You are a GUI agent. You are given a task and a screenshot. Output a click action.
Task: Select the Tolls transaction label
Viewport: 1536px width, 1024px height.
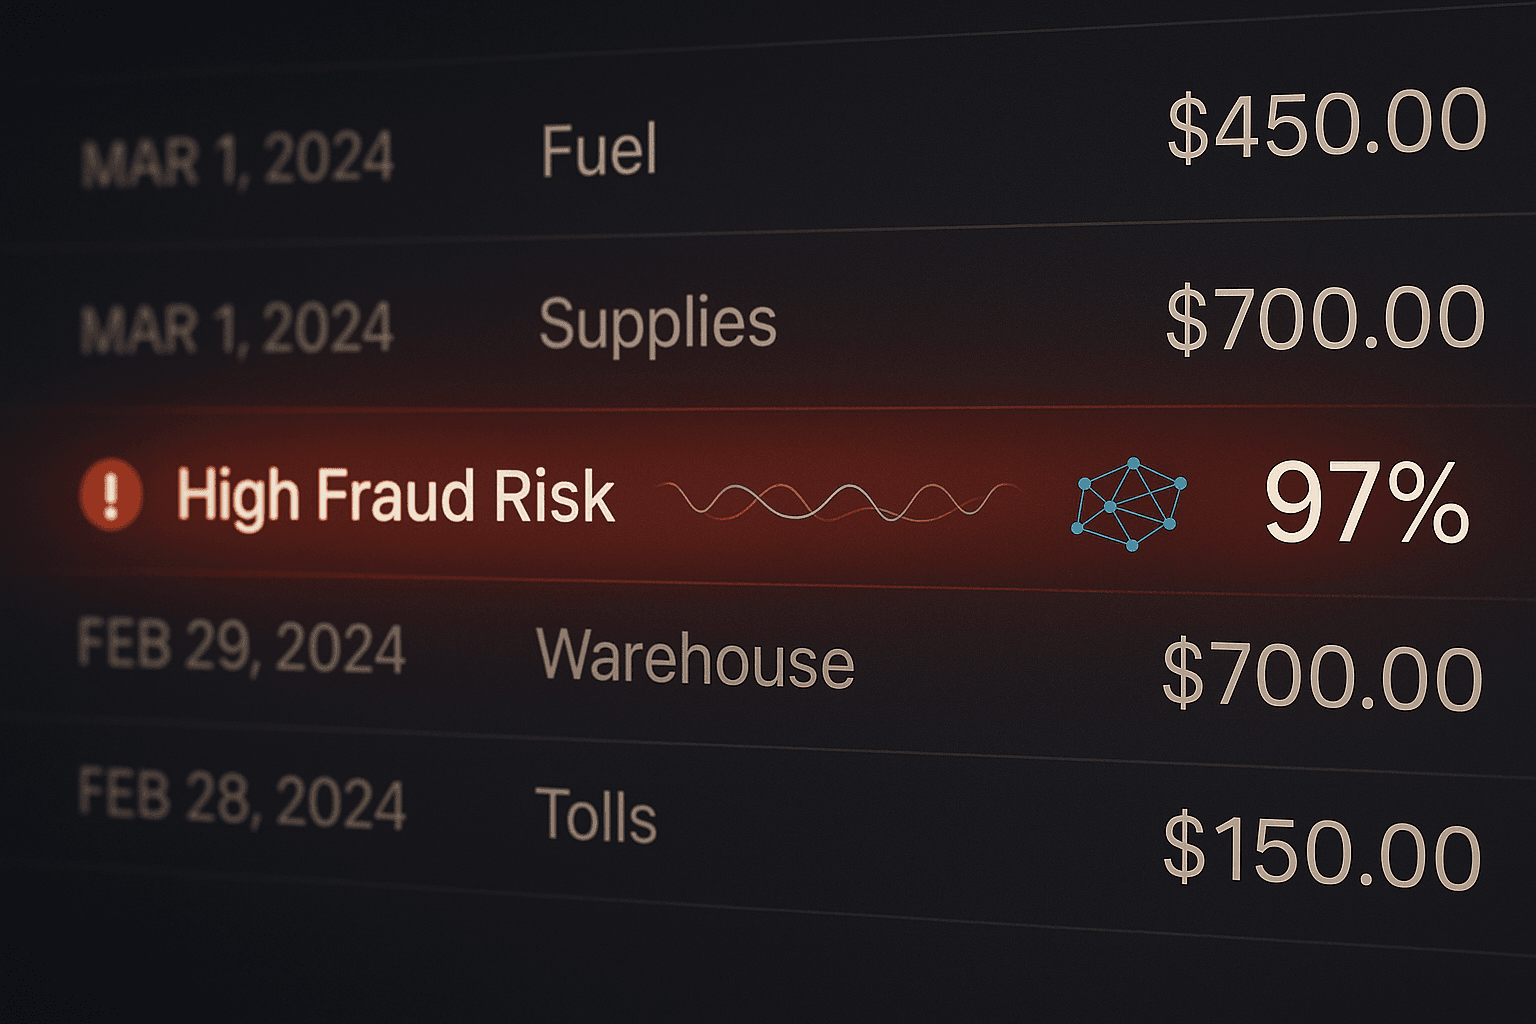click(x=596, y=814)
